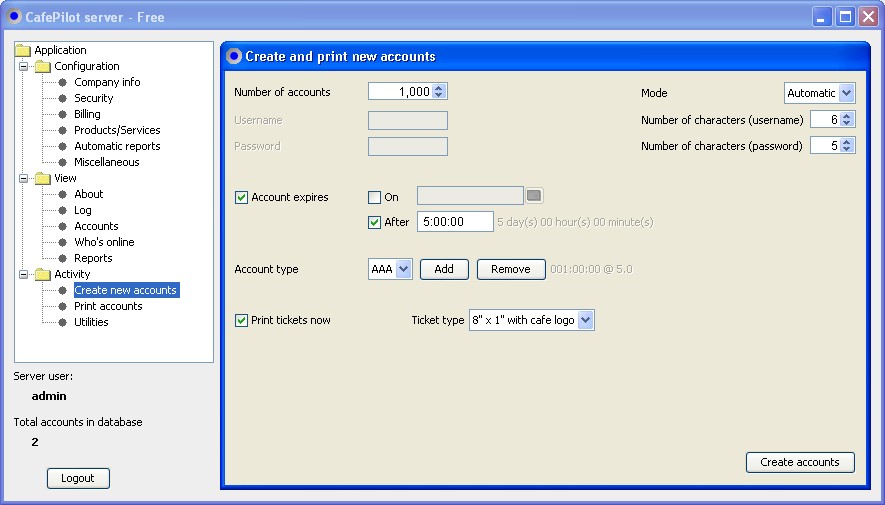Image resolution: width=885 pixels, height=505 pixels.
Task: Open Billing in the tree
Action: click(x=87, y=114)
